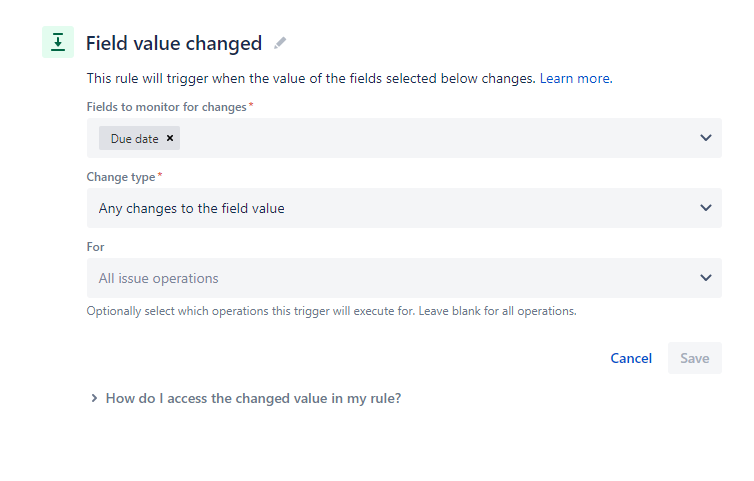
Task: Click the pencil icon to rename the trigger
Action: [280, 43]
